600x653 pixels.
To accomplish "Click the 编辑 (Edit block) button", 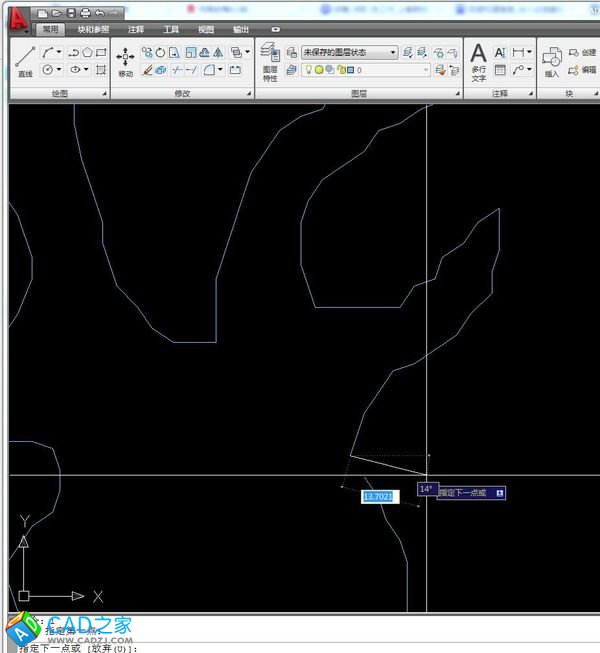I will tap(583, 70).
